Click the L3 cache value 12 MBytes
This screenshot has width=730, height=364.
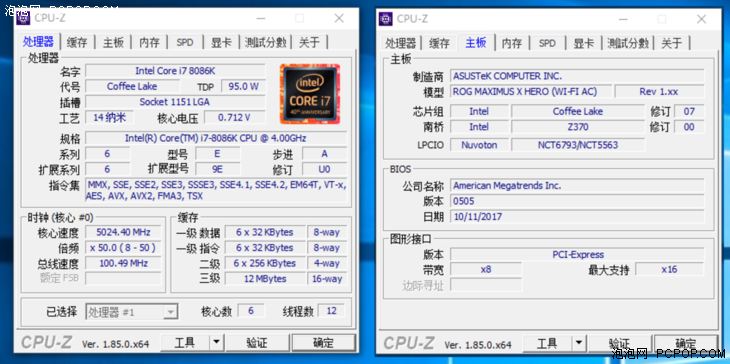[265, 279]
